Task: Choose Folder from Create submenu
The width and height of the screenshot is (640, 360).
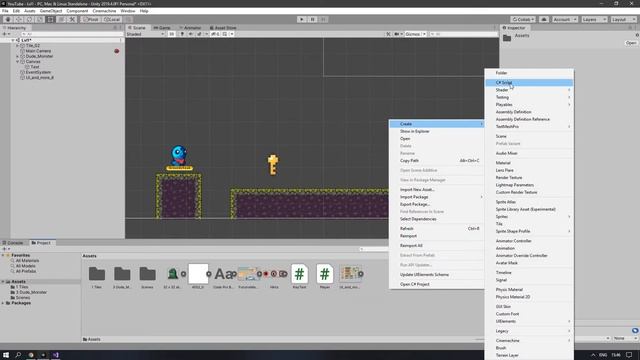Action: click(529, 73)
